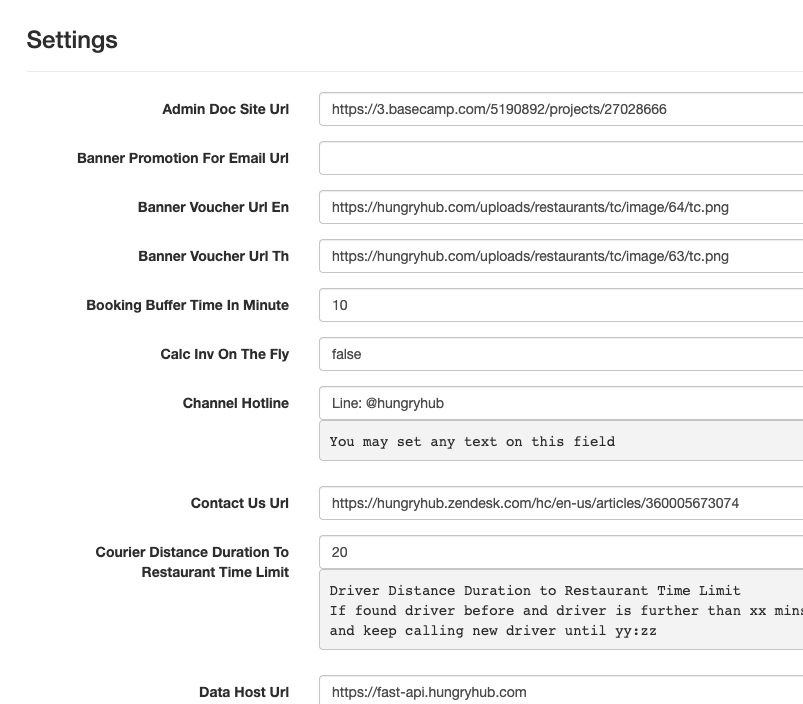Edit the Booking Buffer Time In Minute value

point(560,305)
